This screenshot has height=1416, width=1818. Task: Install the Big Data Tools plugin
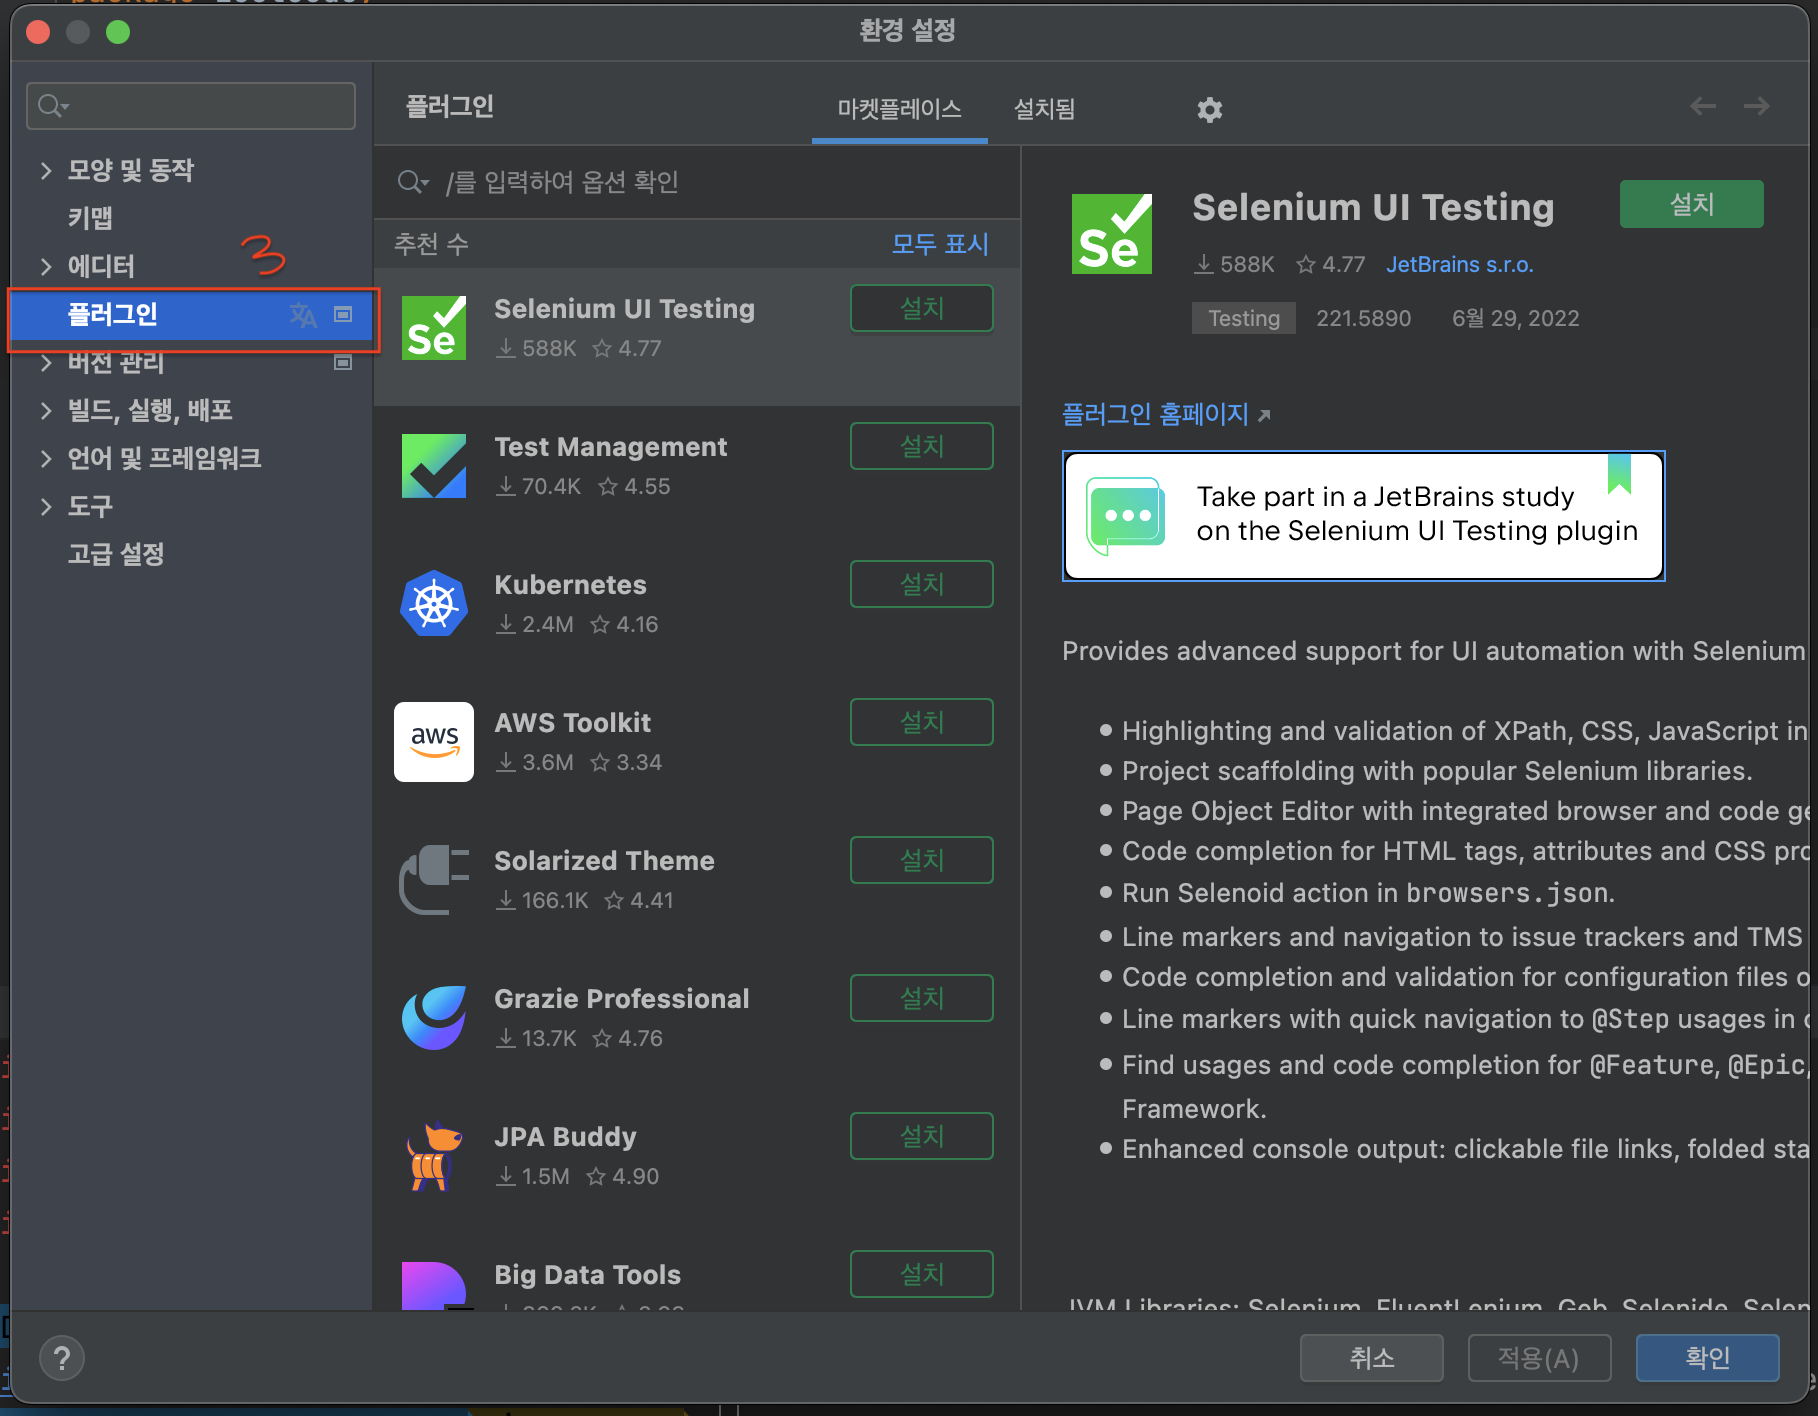[921, 1274]
